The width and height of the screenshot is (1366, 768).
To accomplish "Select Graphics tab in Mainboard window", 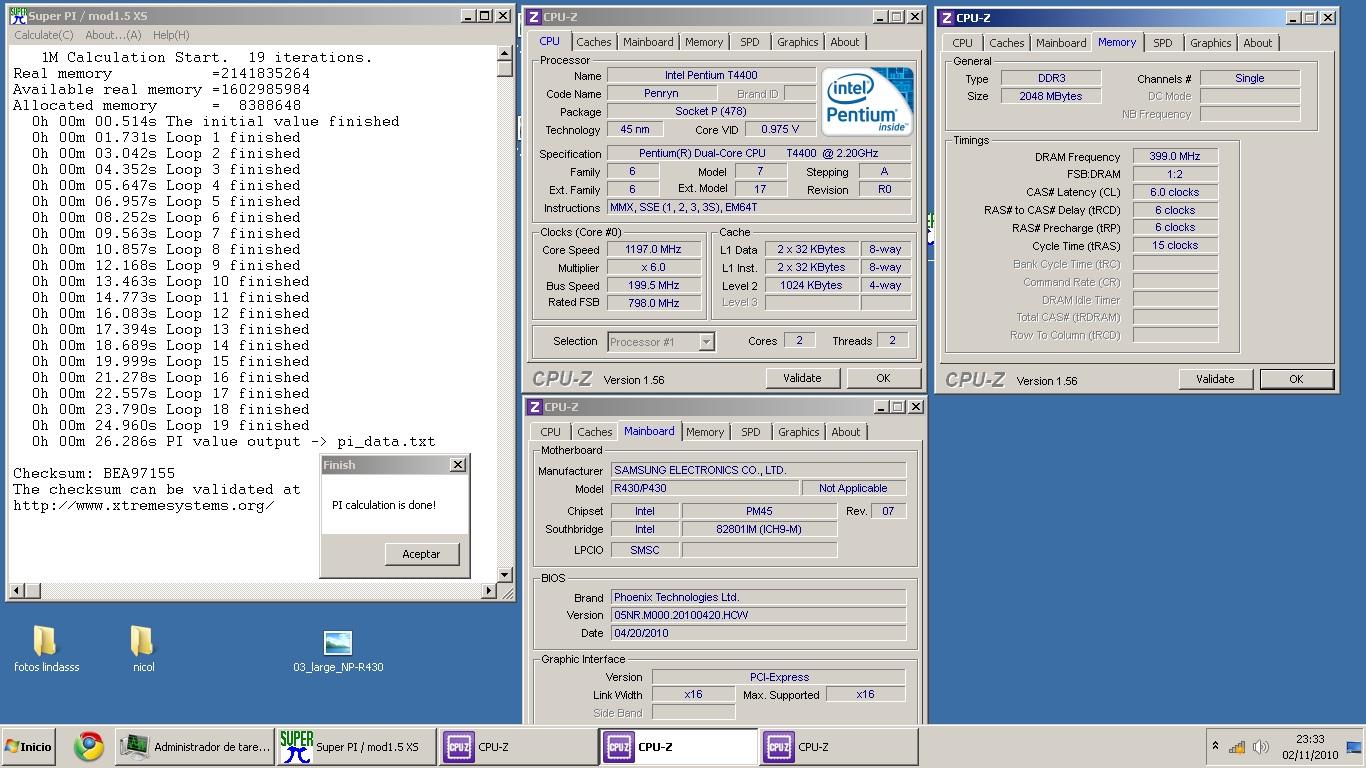I will (x=798, y=432).
